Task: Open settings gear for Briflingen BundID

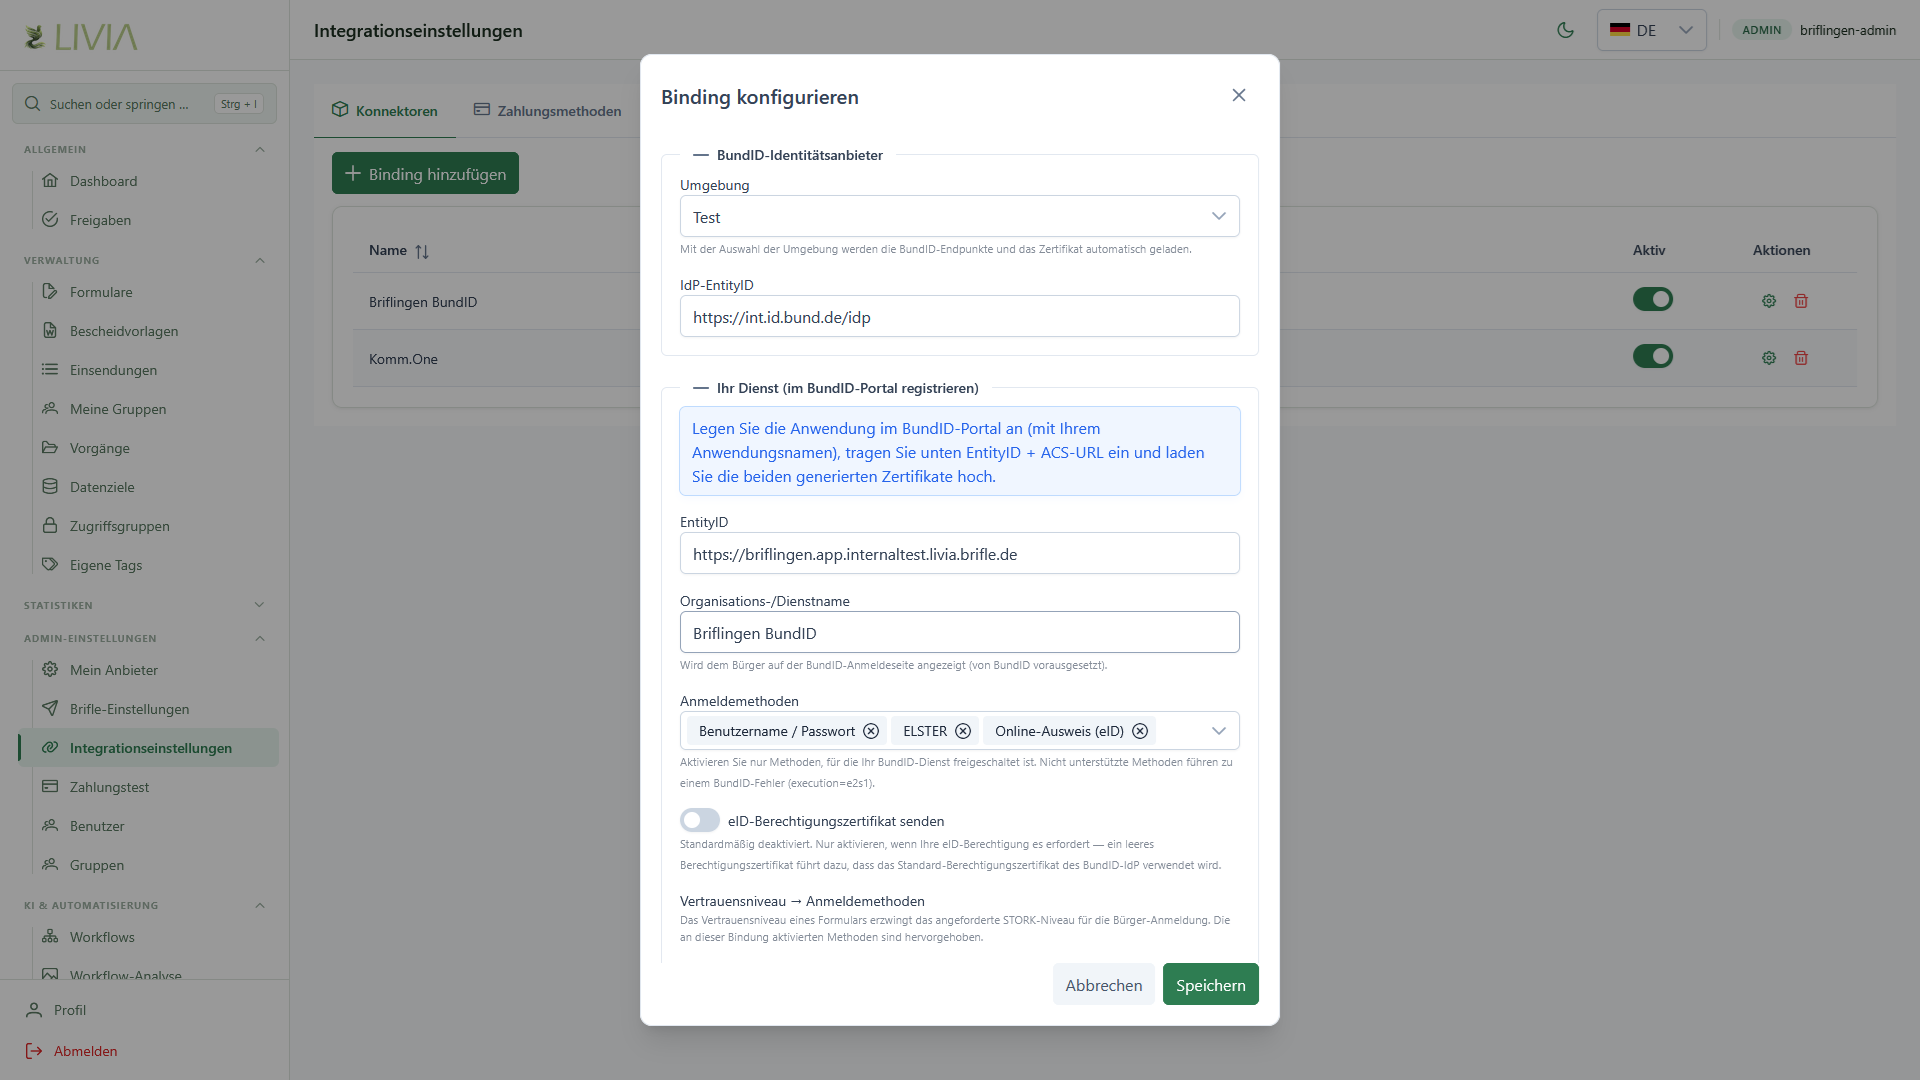Action: (1769, 301)
